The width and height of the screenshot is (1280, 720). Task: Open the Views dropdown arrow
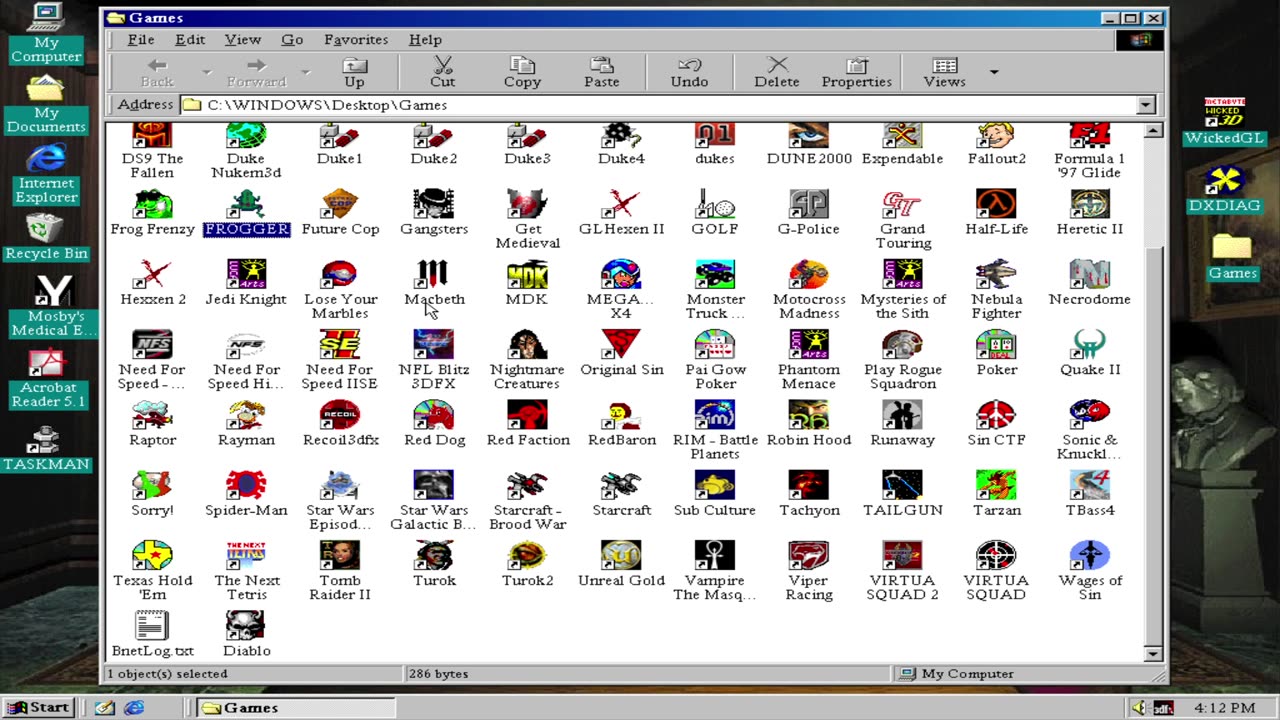tap(994, 72)
